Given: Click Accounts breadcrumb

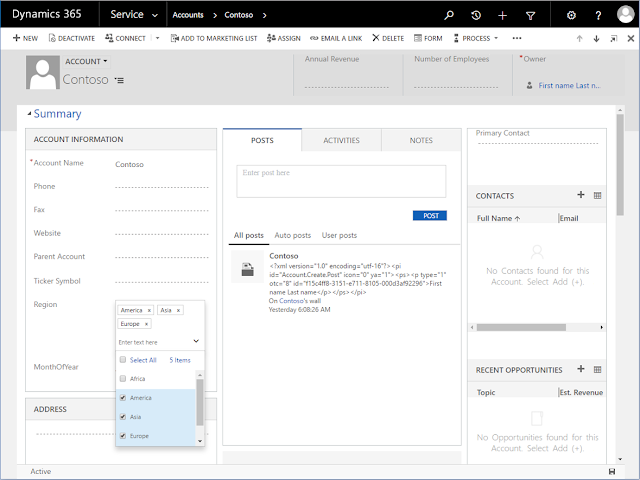Looking at the screenshot, I should 188,15.
